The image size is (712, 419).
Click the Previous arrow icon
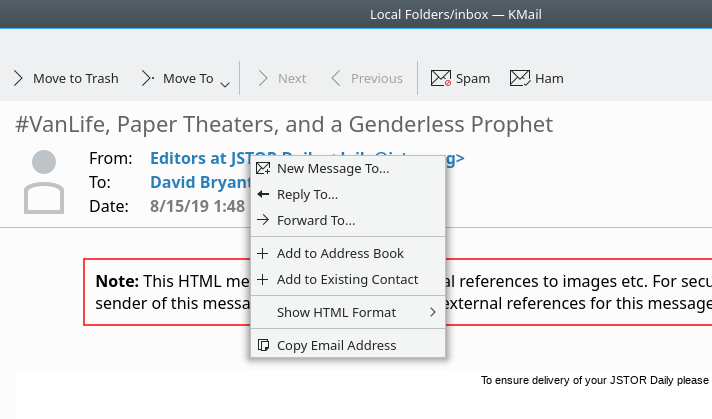[336, 79]
